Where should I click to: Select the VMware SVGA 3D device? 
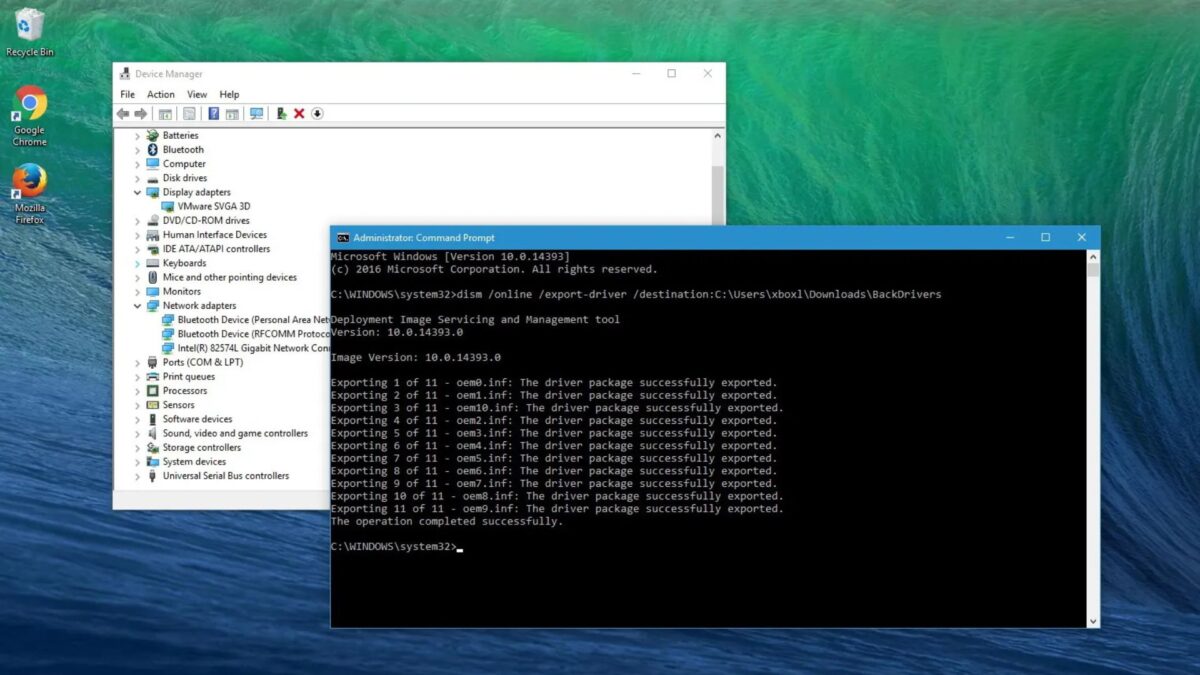click(x=213, y=206)
